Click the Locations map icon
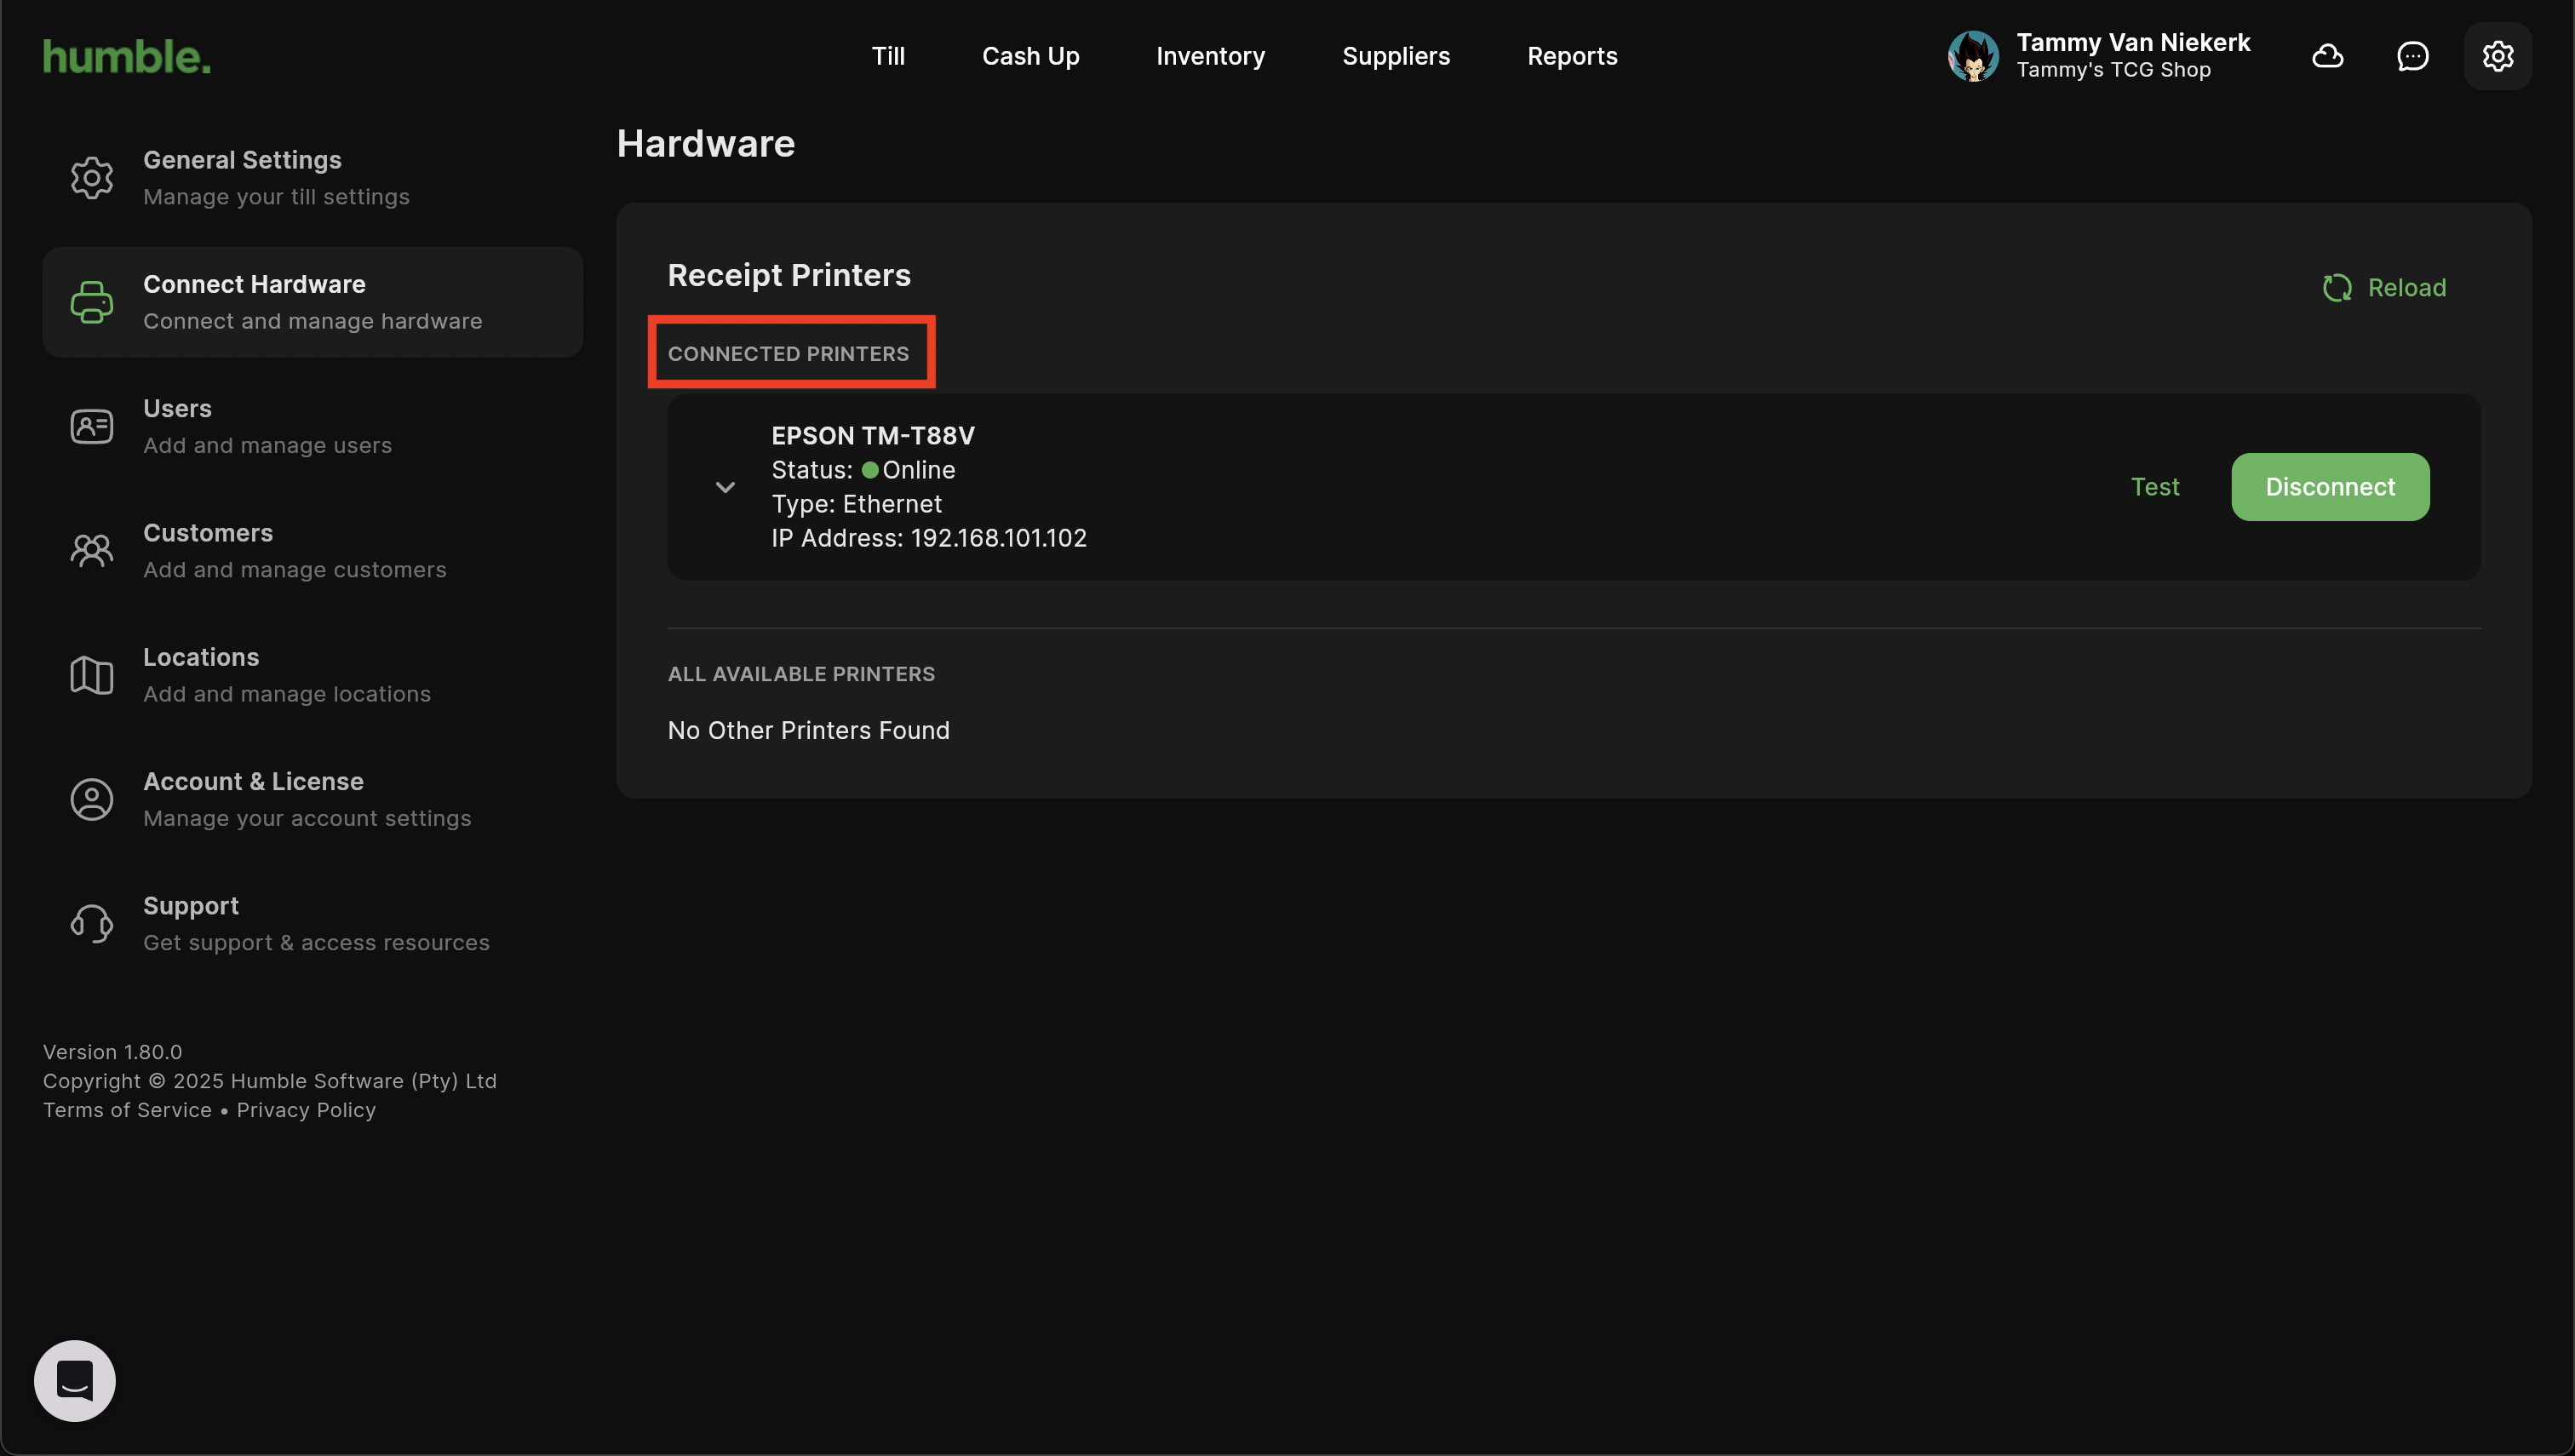2575x1456 pixels. (92, 675)
